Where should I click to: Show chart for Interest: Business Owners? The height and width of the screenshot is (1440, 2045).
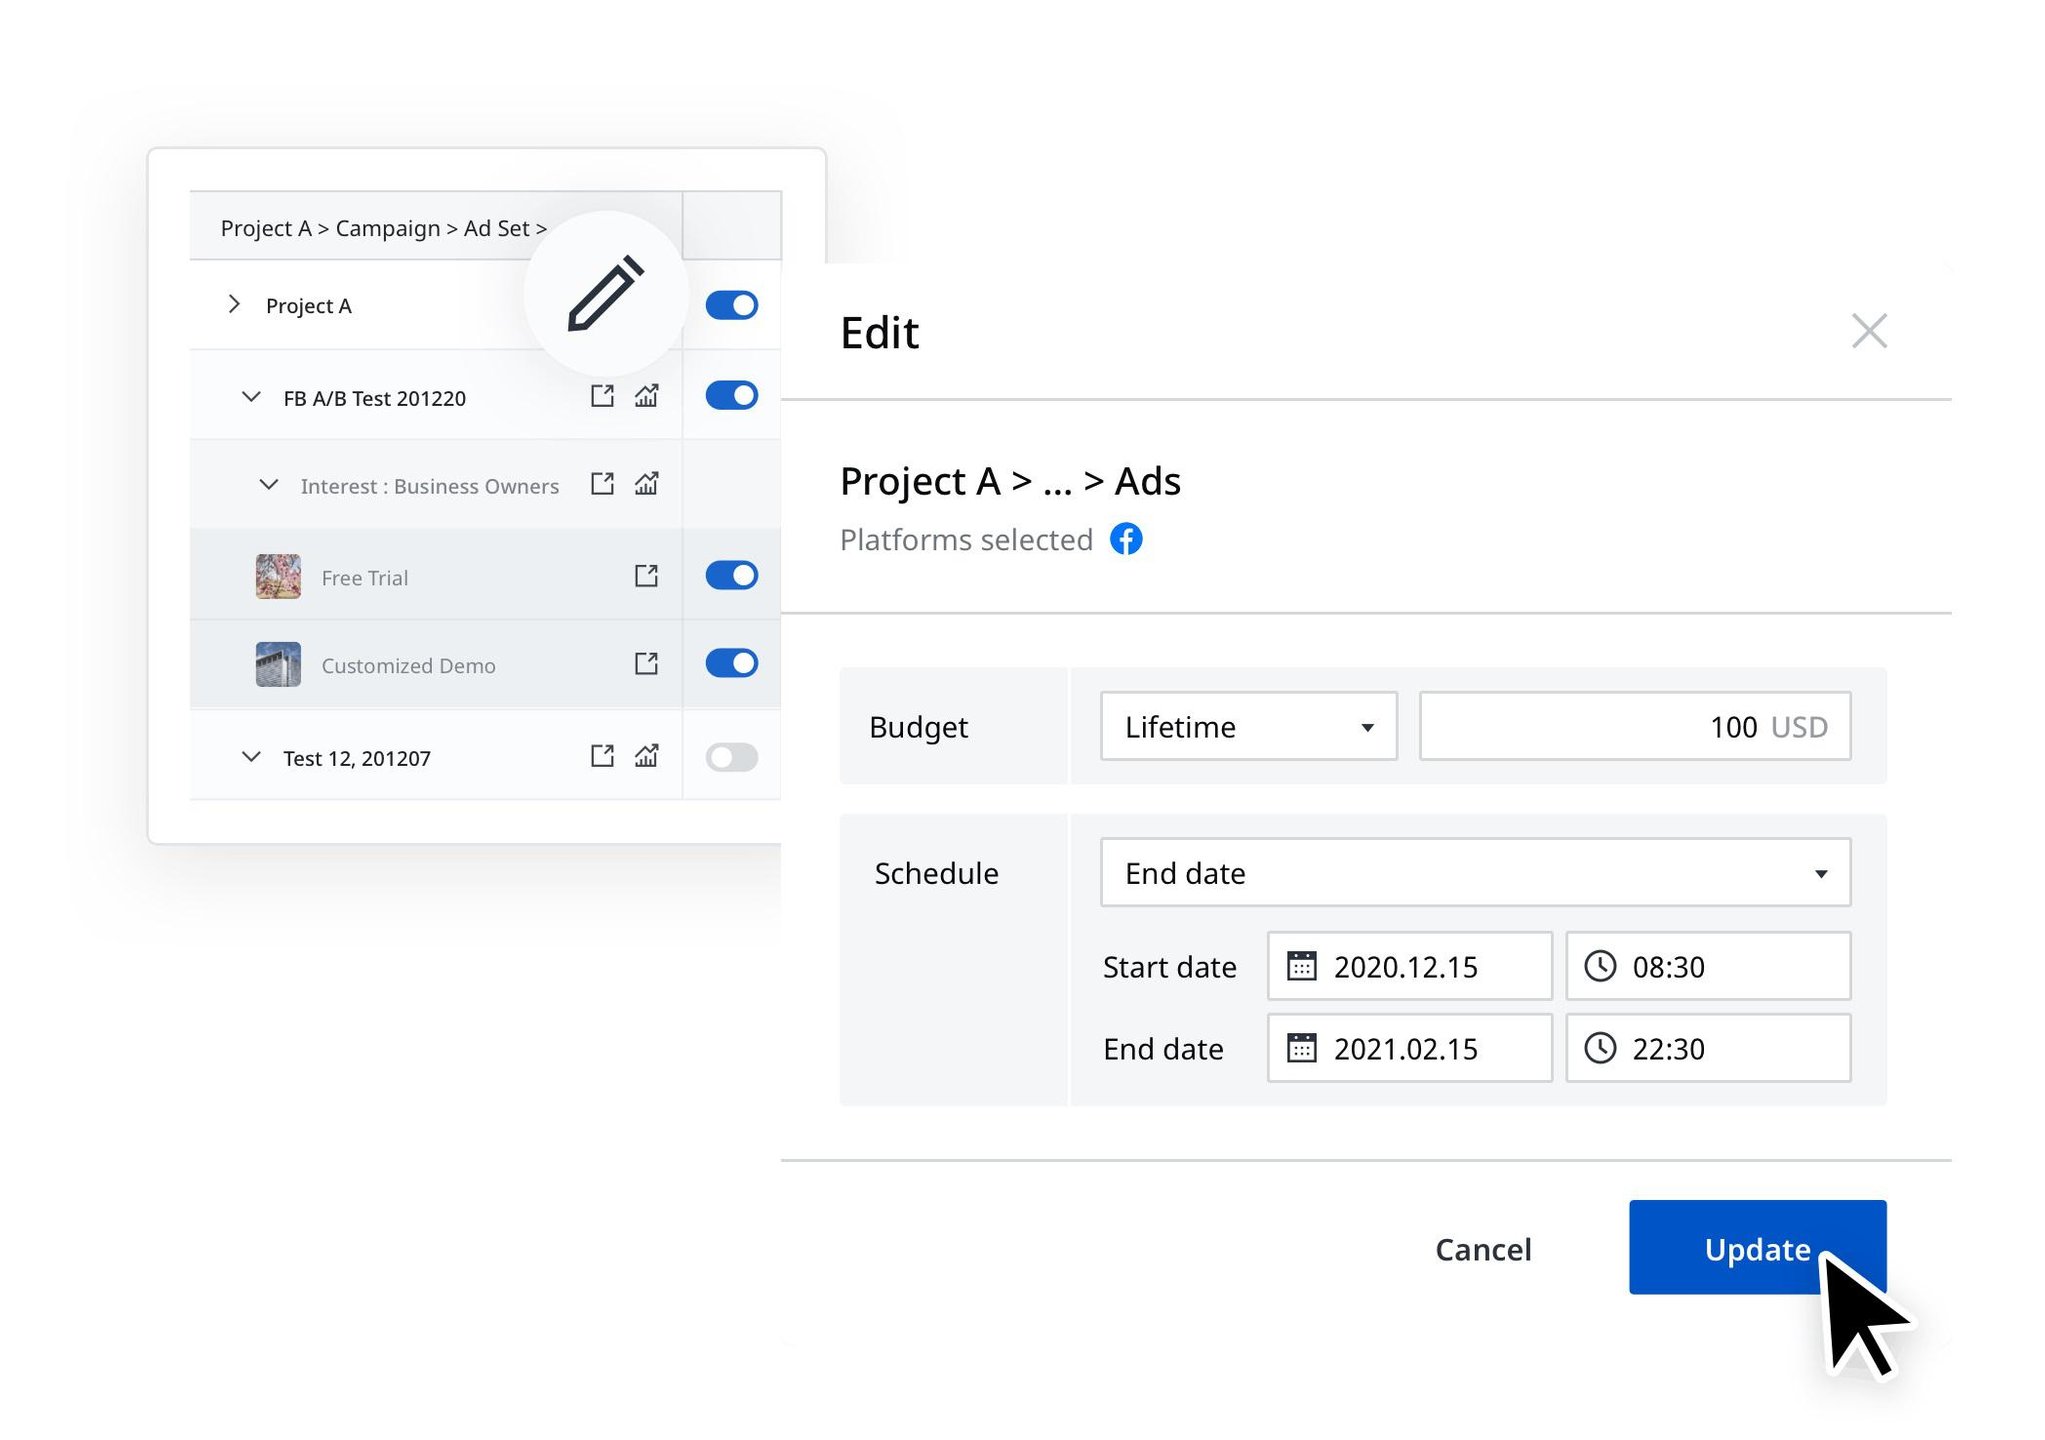[x=647, y=484]
